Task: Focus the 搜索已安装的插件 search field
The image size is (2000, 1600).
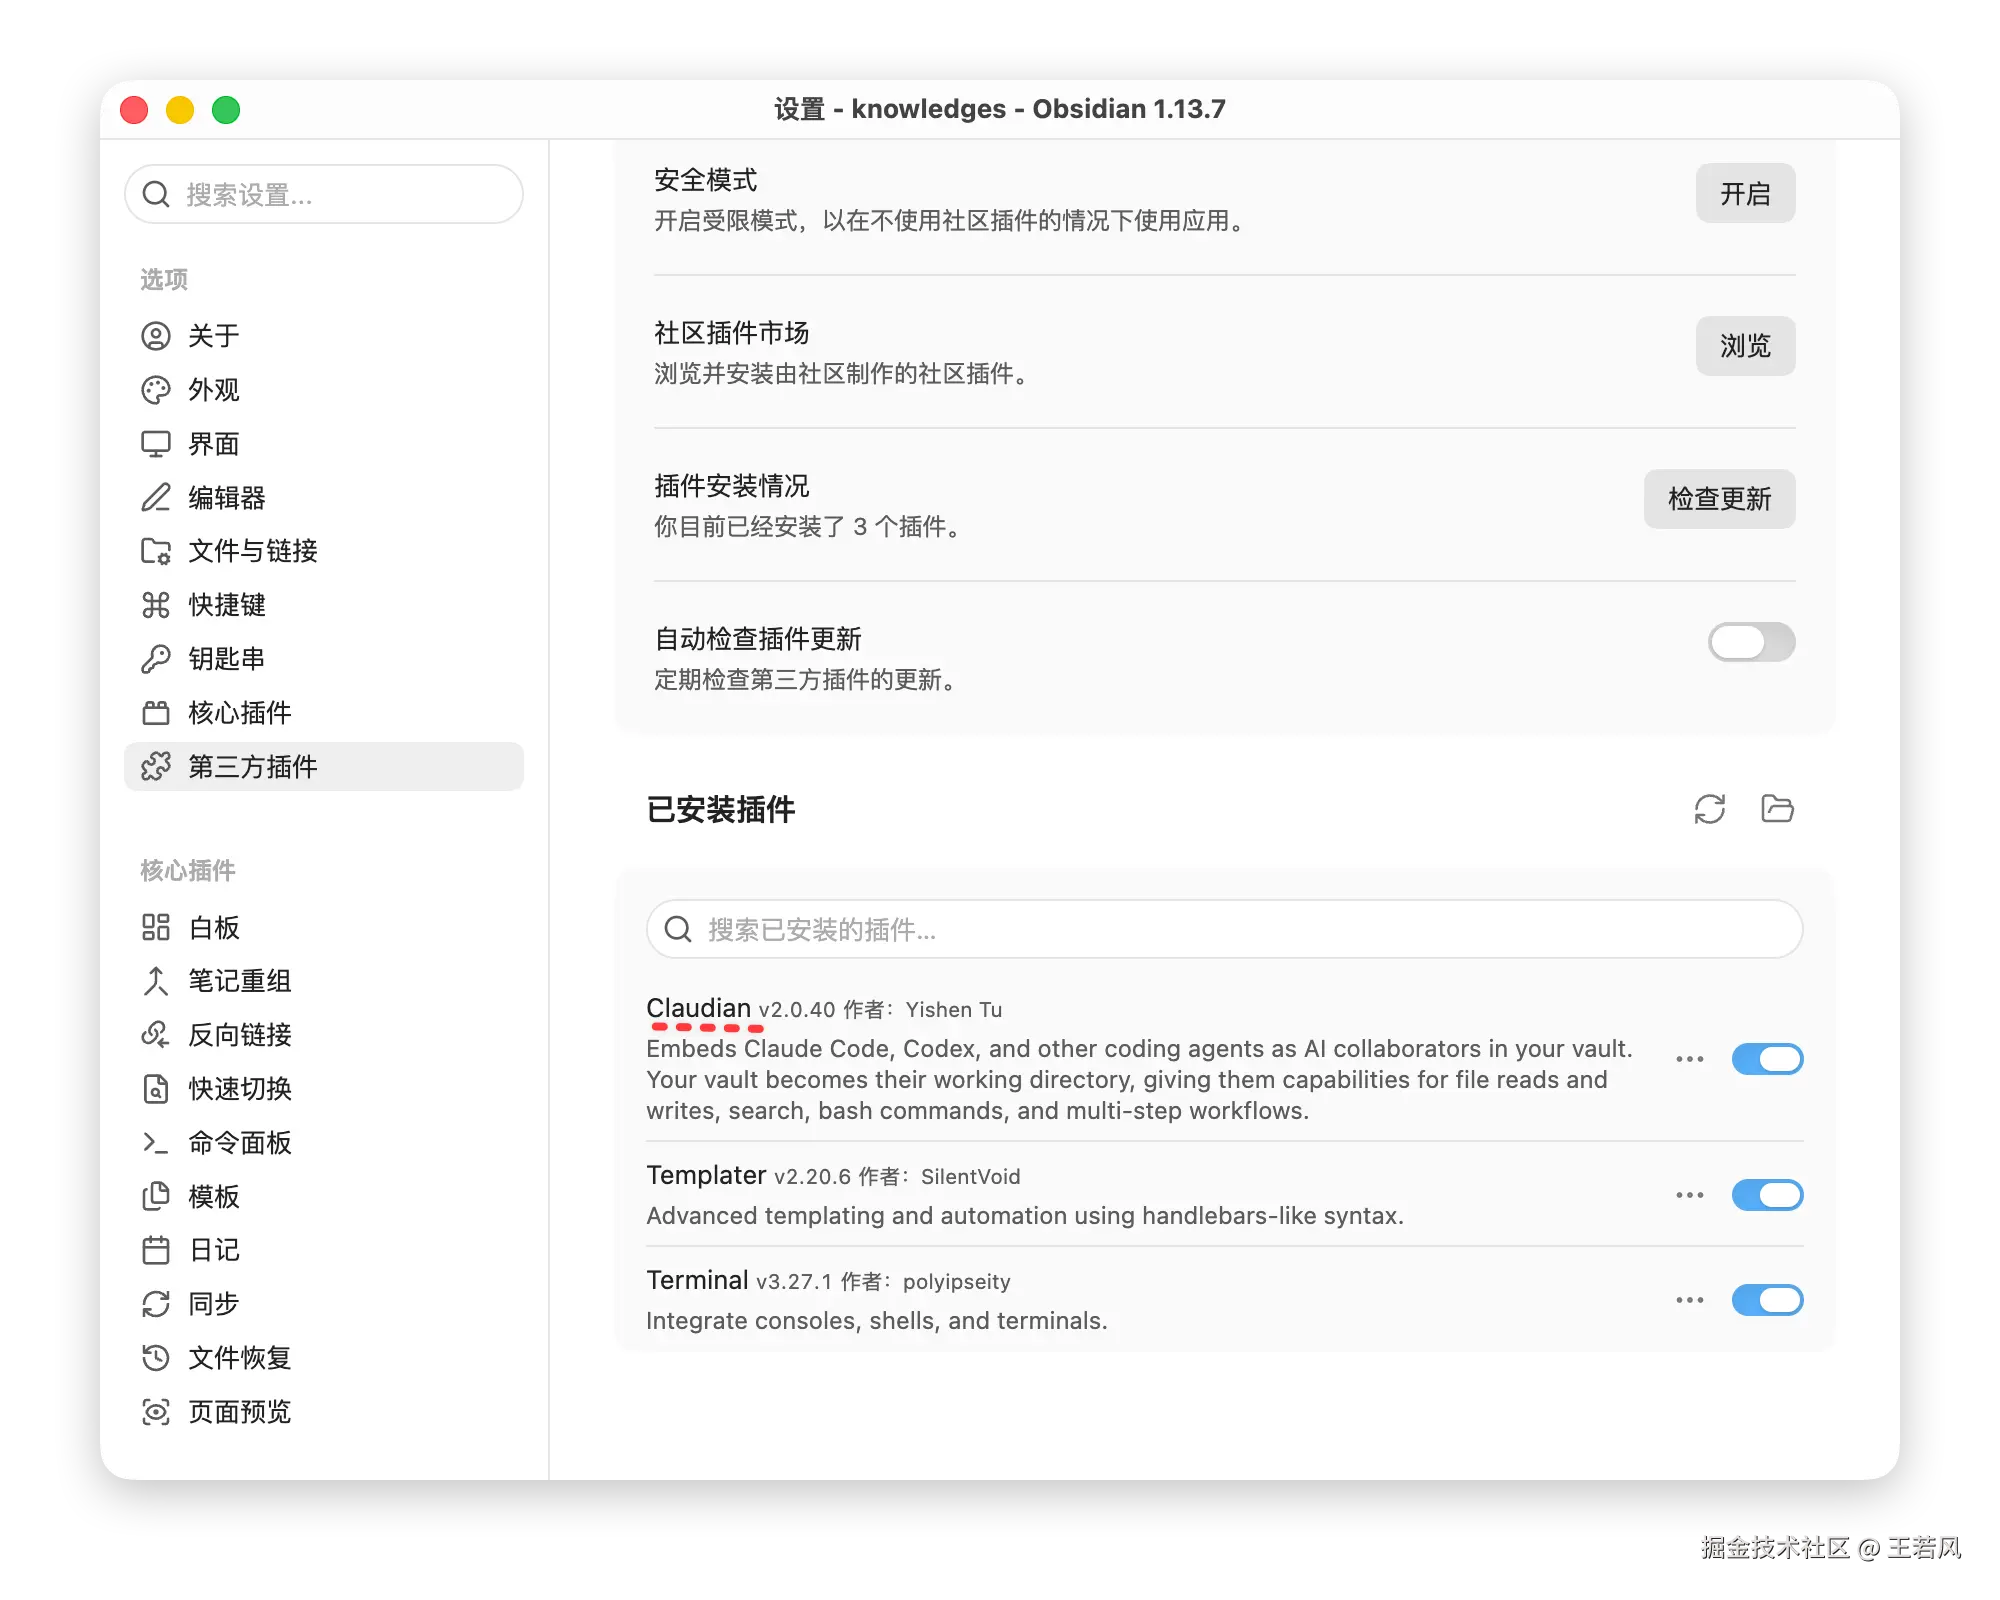Action: (1225, 929)
